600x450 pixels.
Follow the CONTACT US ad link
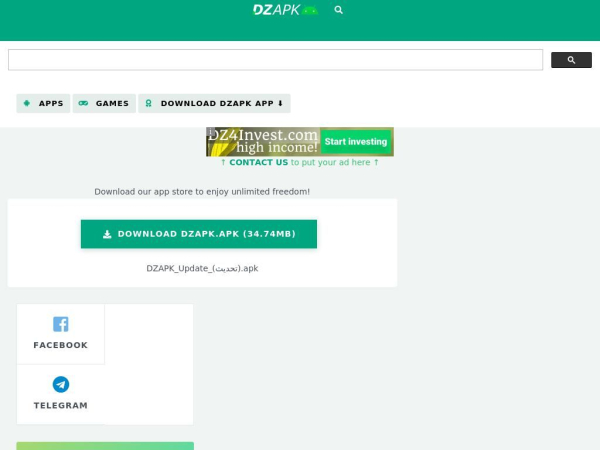tap(259, 162)
